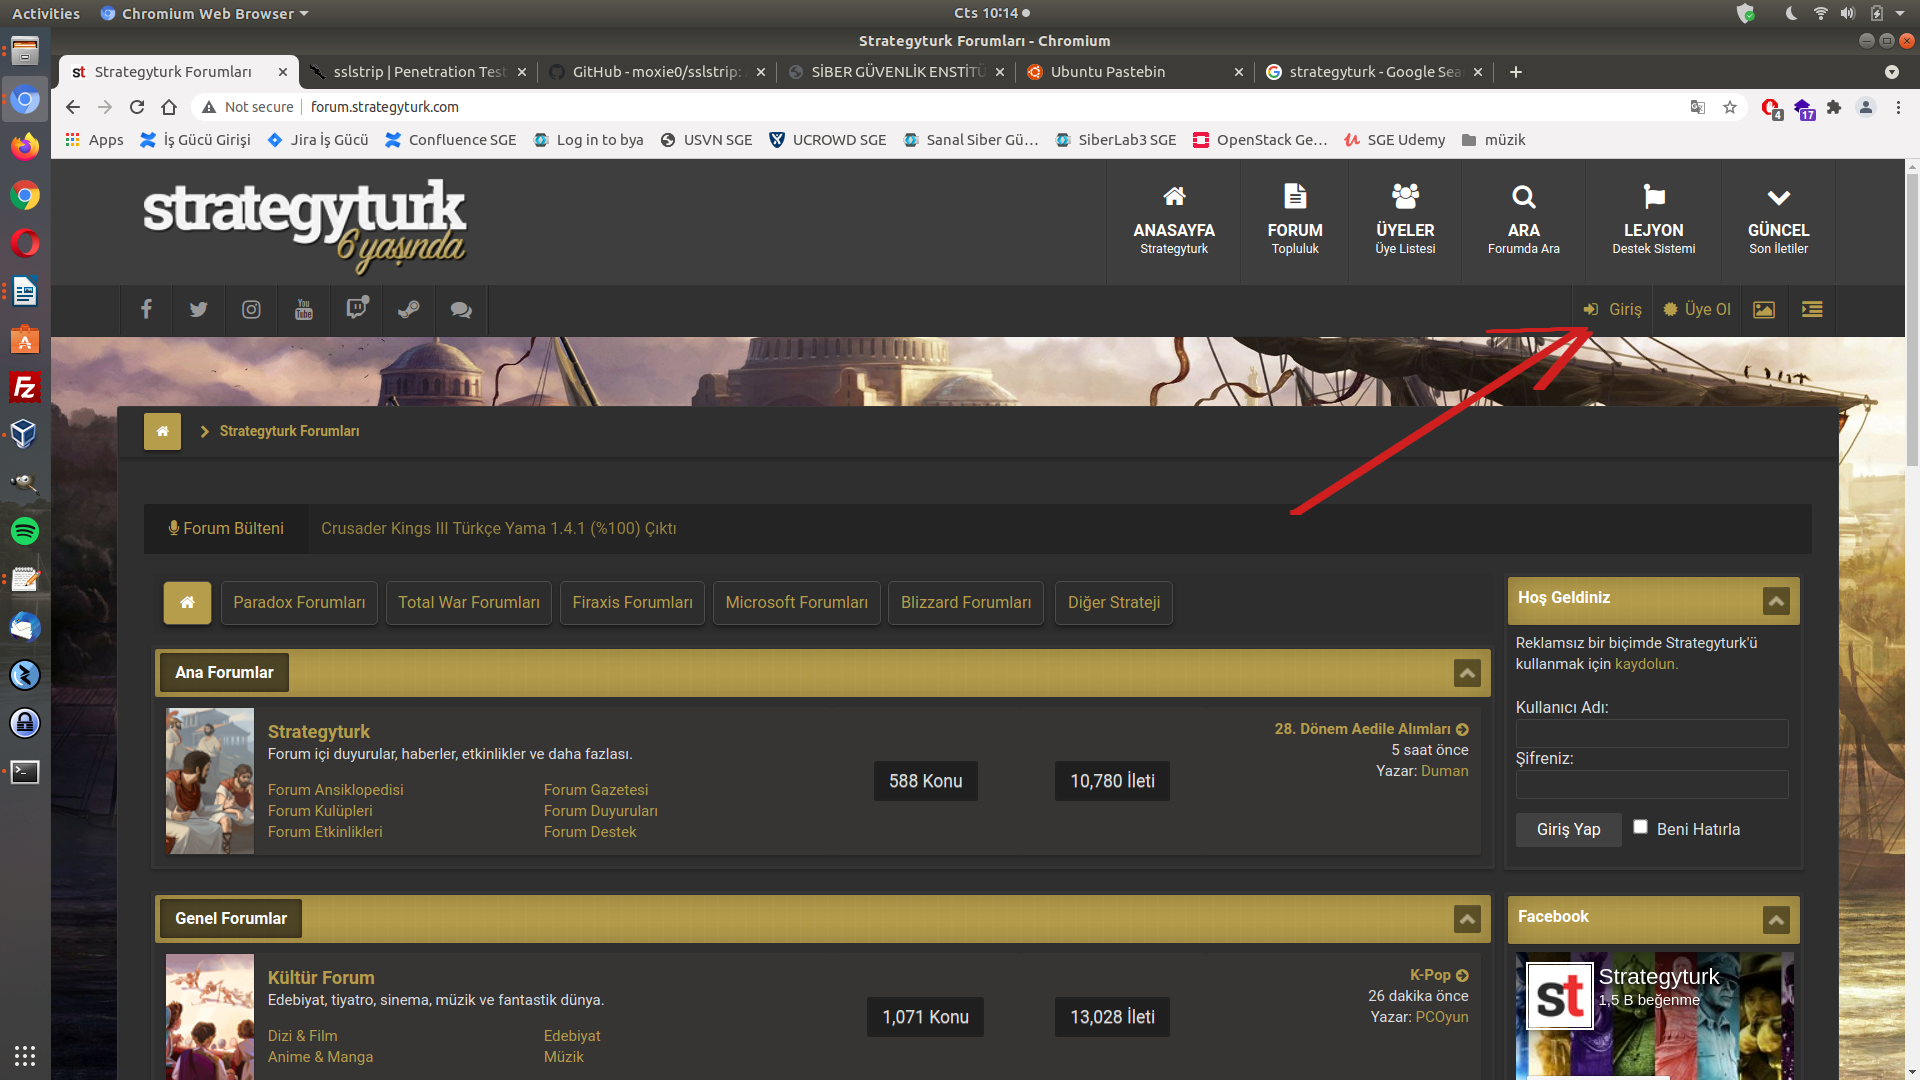This screenshot has width=1920, height=1080.
Task: Open Crusader Kings III Türkçe Yama bulletin
Action: [498, 529]
